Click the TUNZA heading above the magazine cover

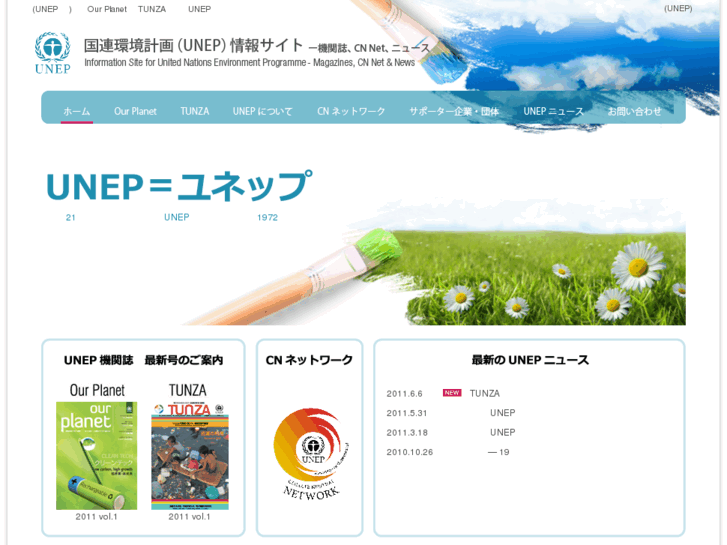point(188,390)
